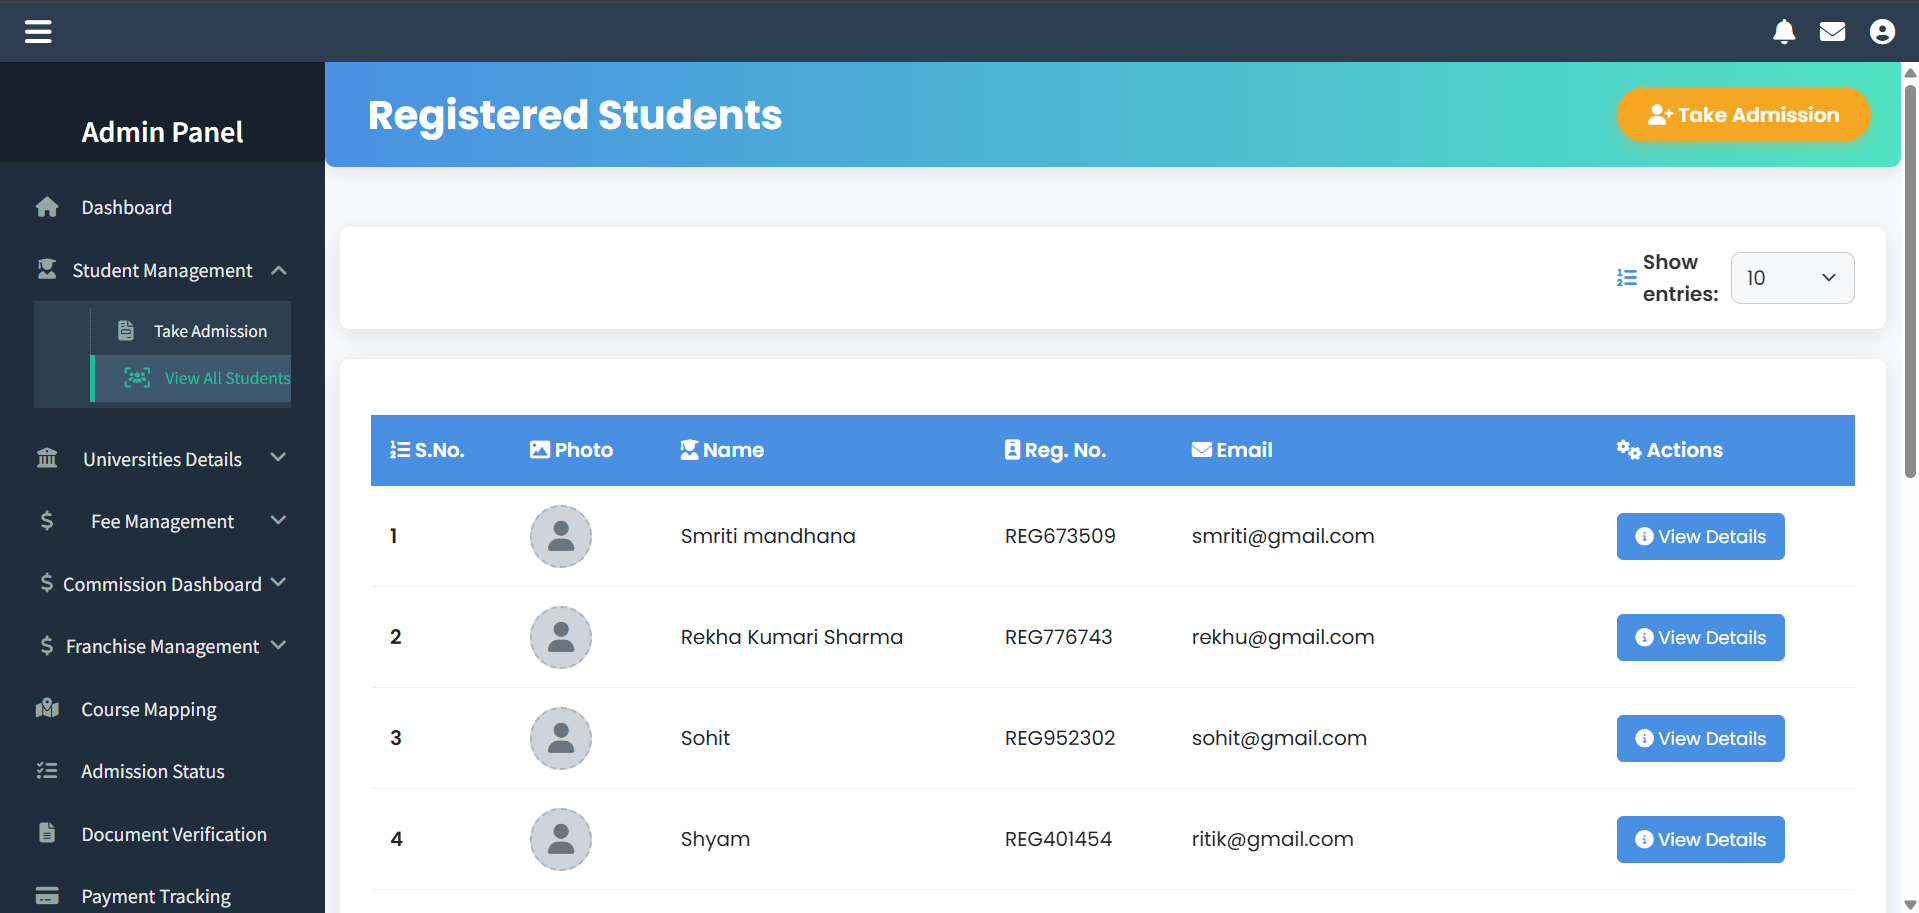Viewport: 1919px width, 913px height.
Task: Click the Dashboard home icon
Action: coord(47,207)
